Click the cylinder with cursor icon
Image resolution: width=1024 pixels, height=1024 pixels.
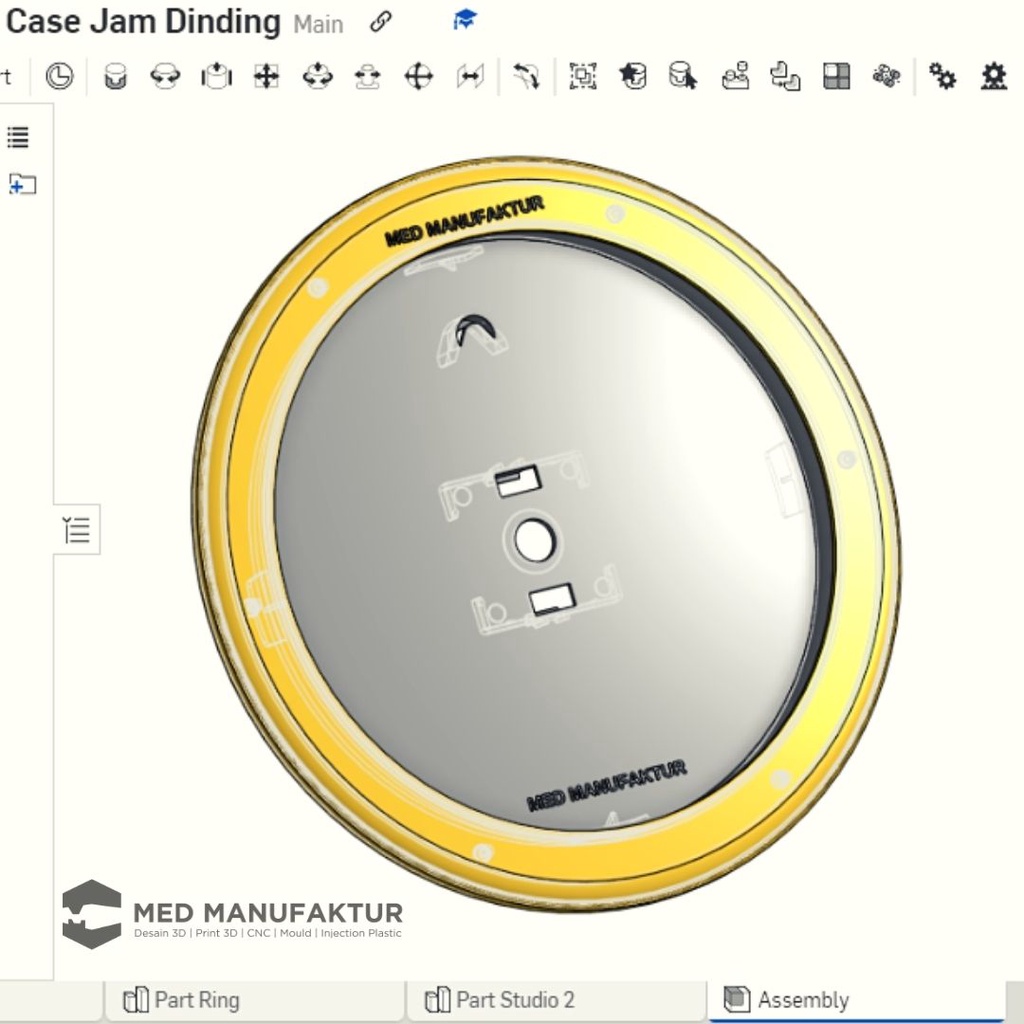click(683, 76)
